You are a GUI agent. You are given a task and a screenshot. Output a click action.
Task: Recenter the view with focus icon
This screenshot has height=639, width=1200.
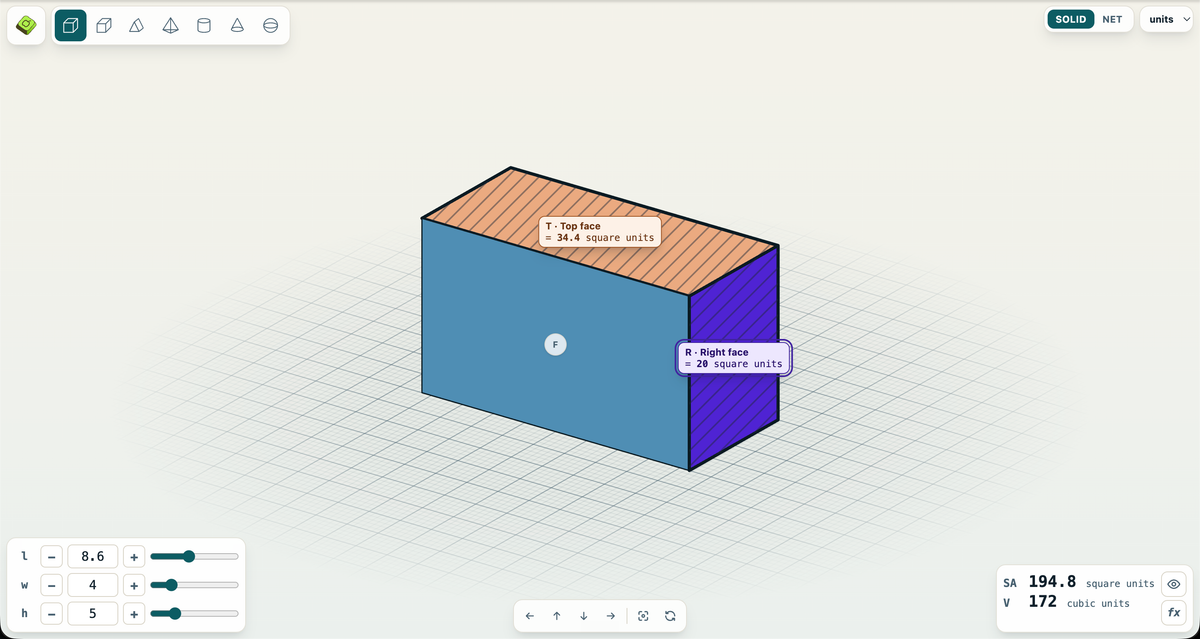tap(643, 616)
